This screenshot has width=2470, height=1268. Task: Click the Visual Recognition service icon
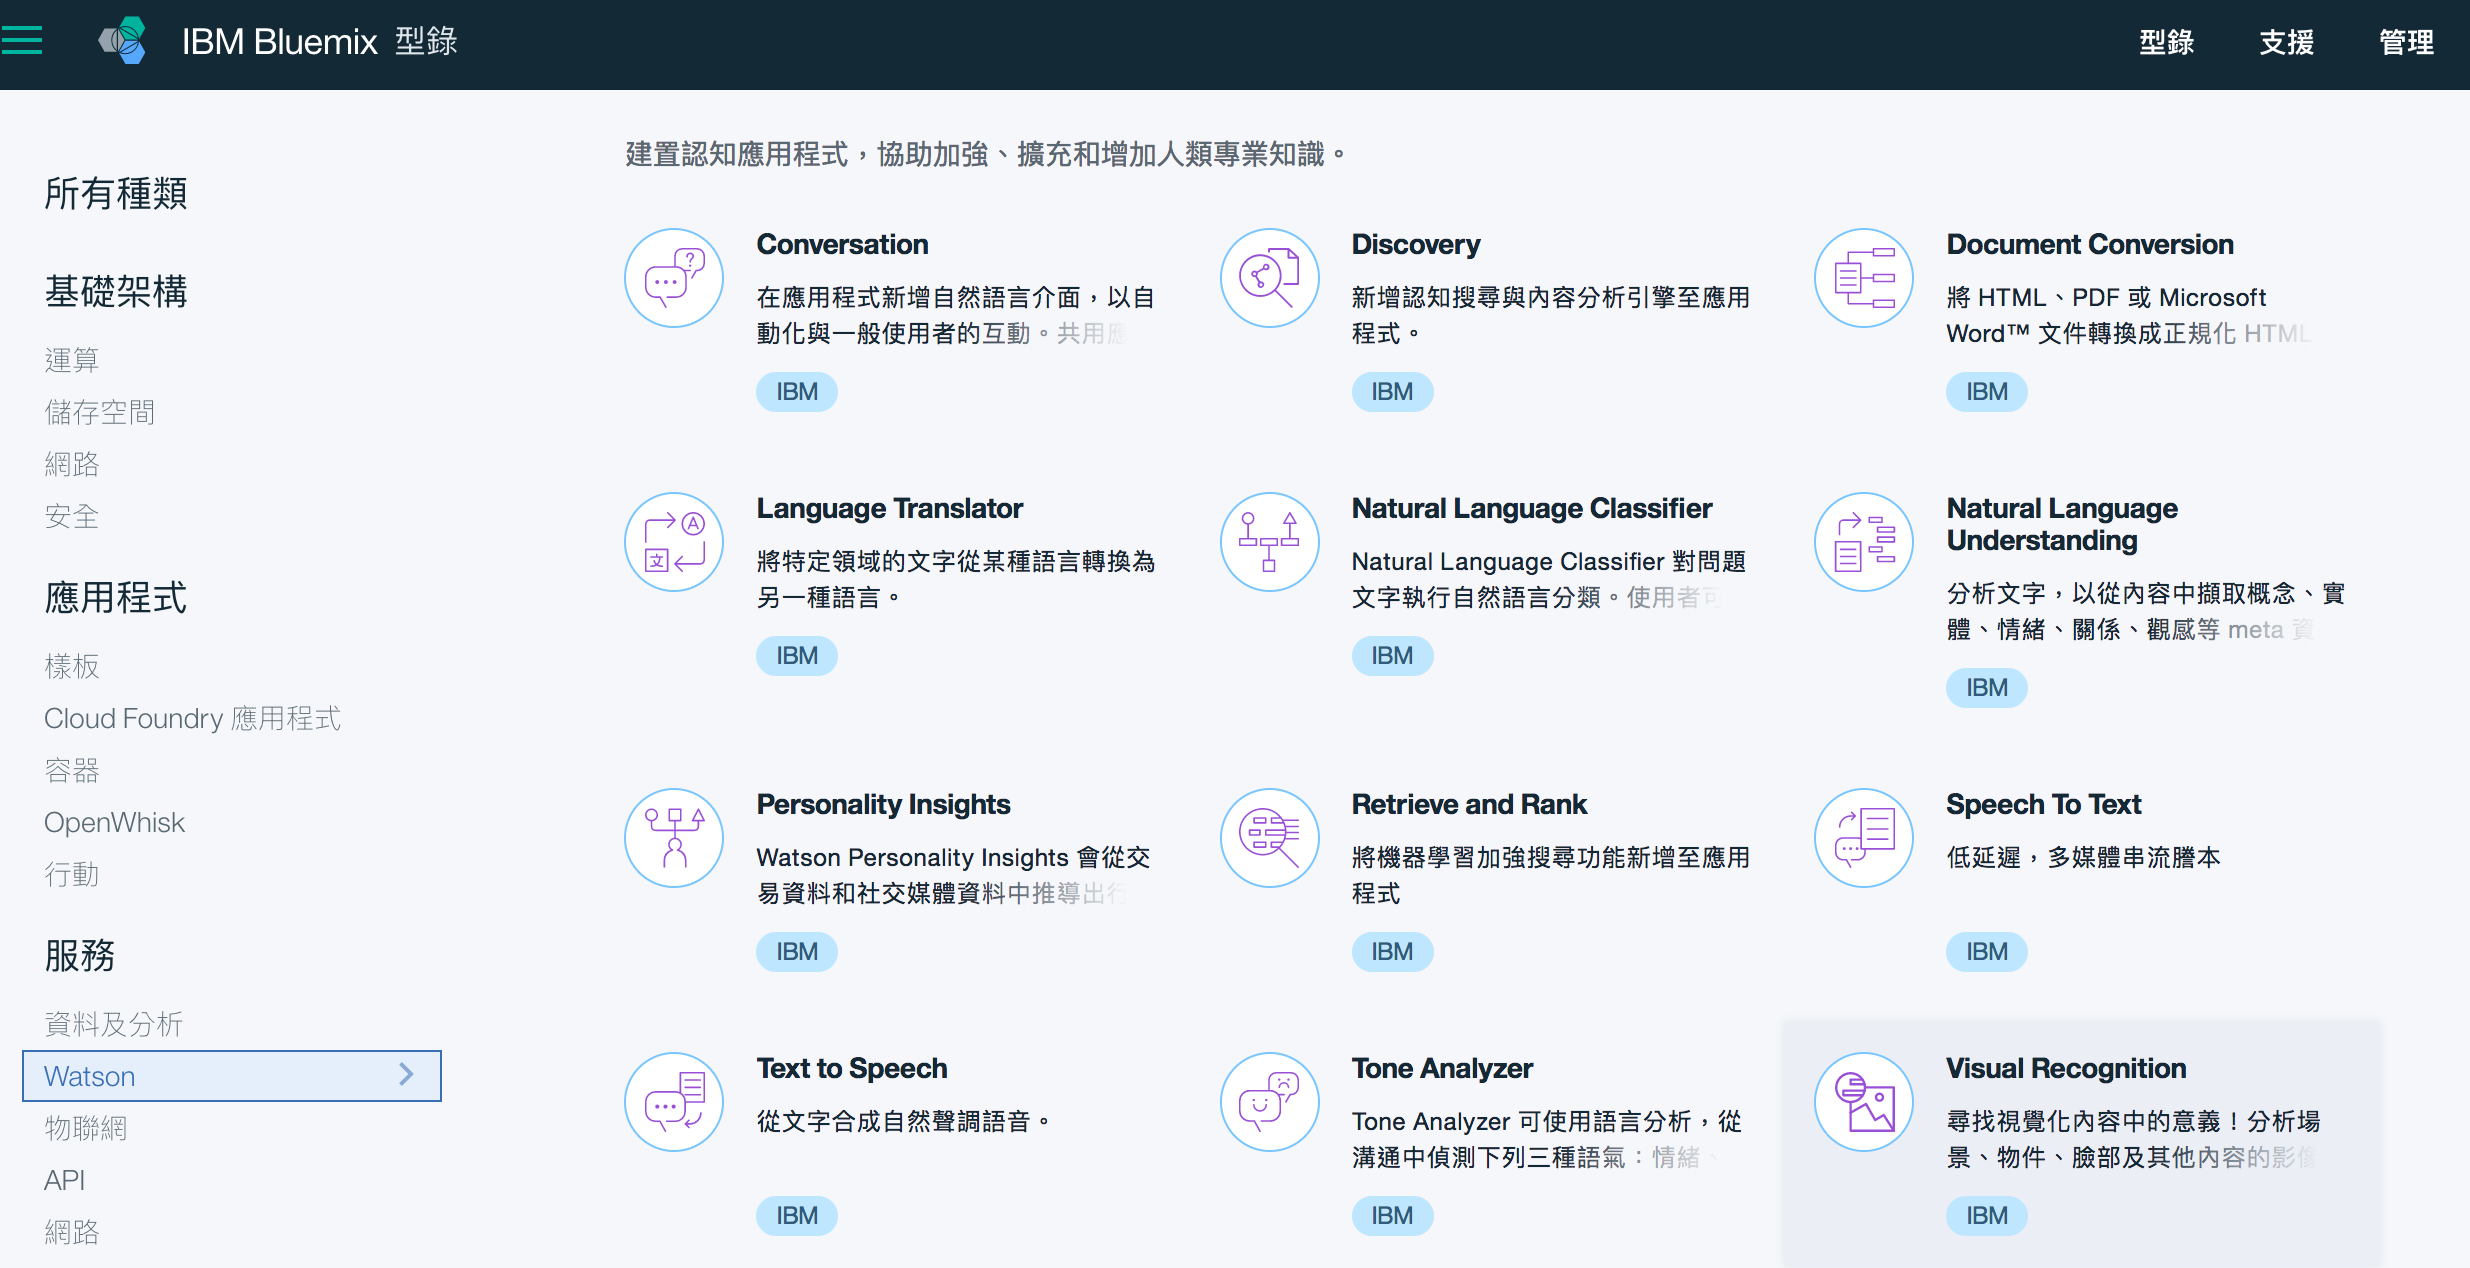(x=1864, y=1102)
